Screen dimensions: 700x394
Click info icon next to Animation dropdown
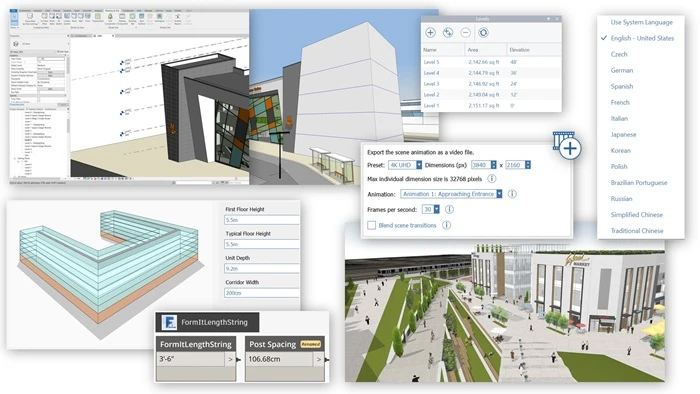(512, 194)
